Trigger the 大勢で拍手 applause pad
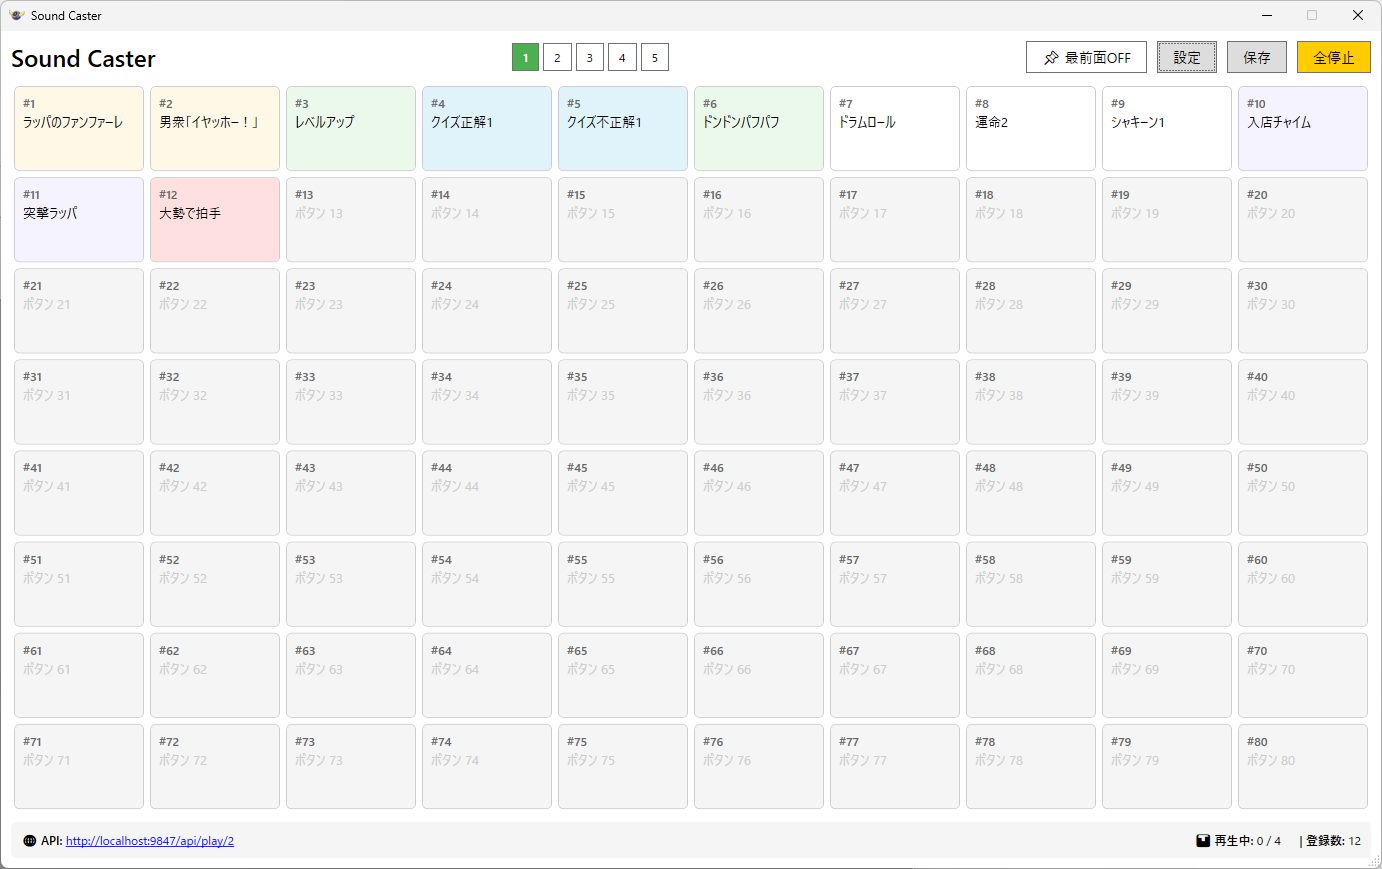This screenshot has width=1382, height=869. coord(214,219)
